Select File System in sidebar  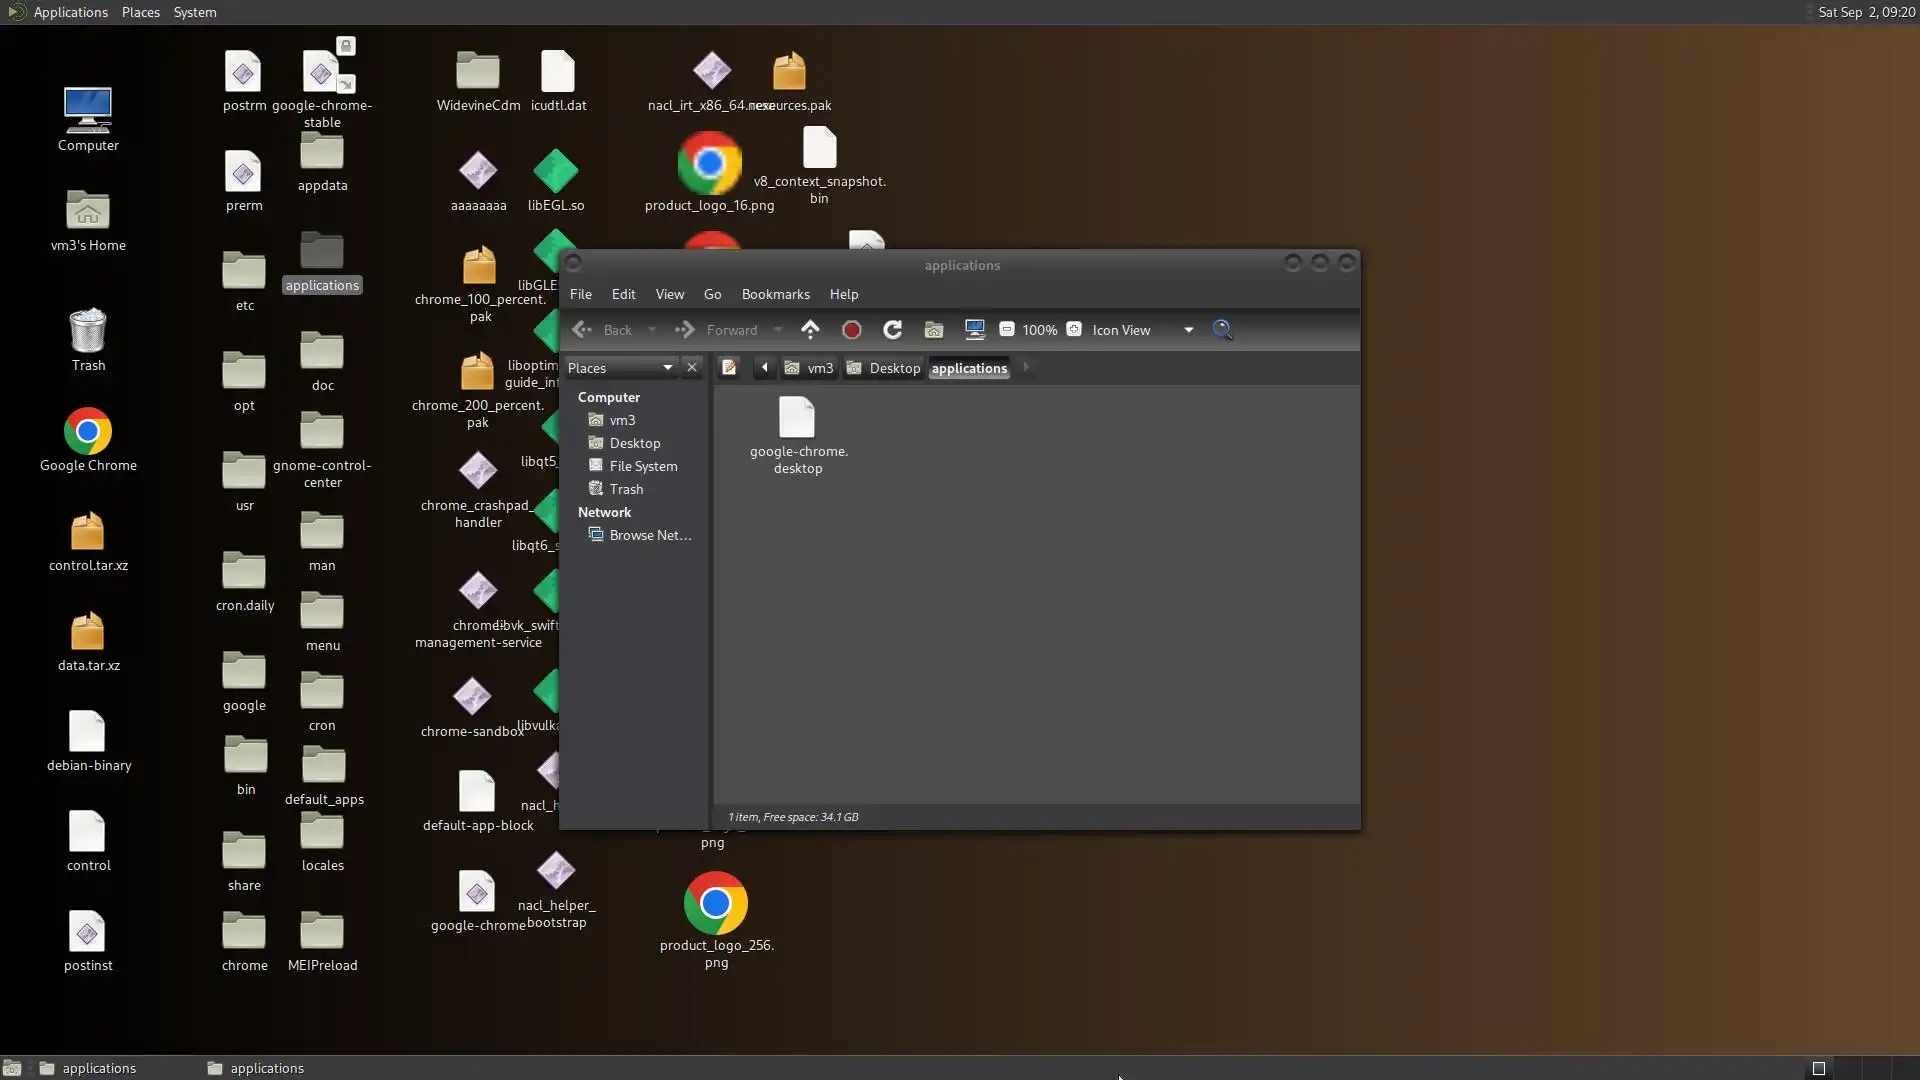click(643, 466)
